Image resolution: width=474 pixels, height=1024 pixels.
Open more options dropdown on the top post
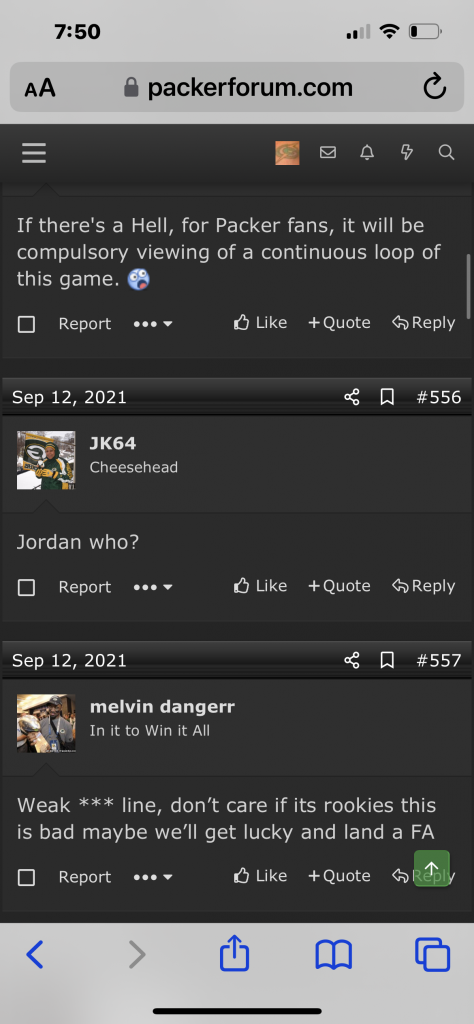[x=153, y=324]
